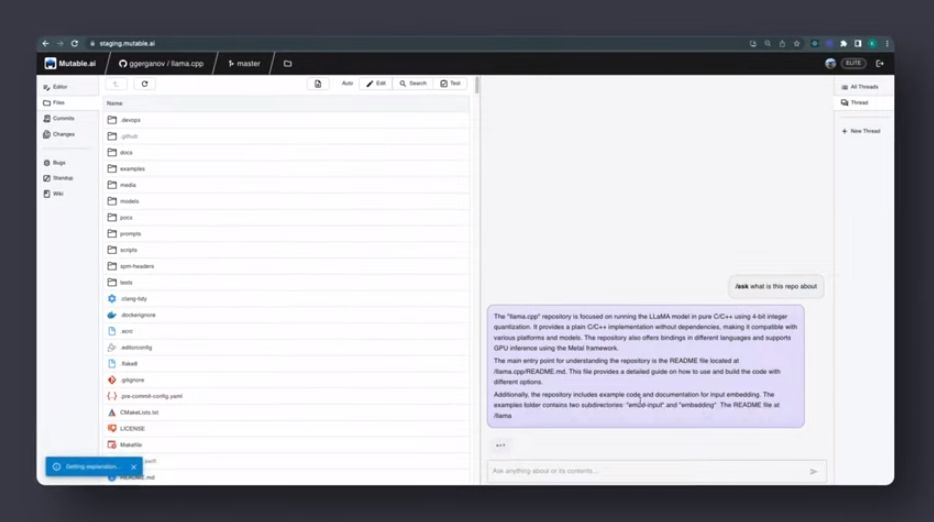Screen dimensions: 934x522
Task: Open the master branch selector
Action: 244,63
